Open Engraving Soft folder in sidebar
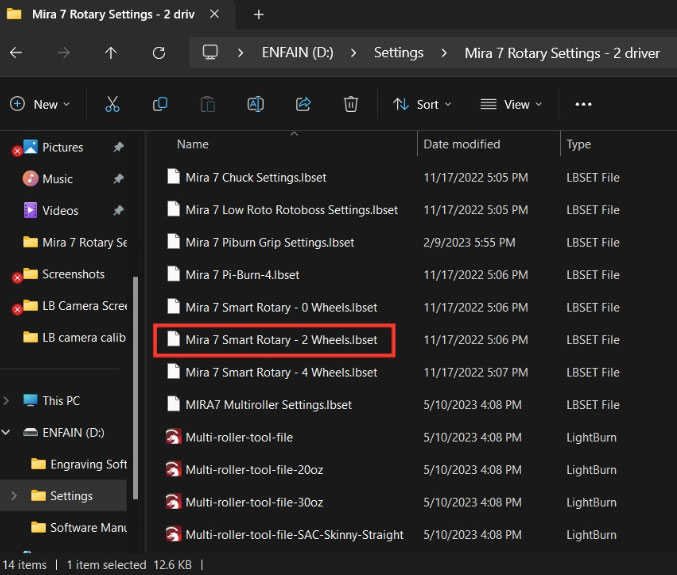 (89, 464)
